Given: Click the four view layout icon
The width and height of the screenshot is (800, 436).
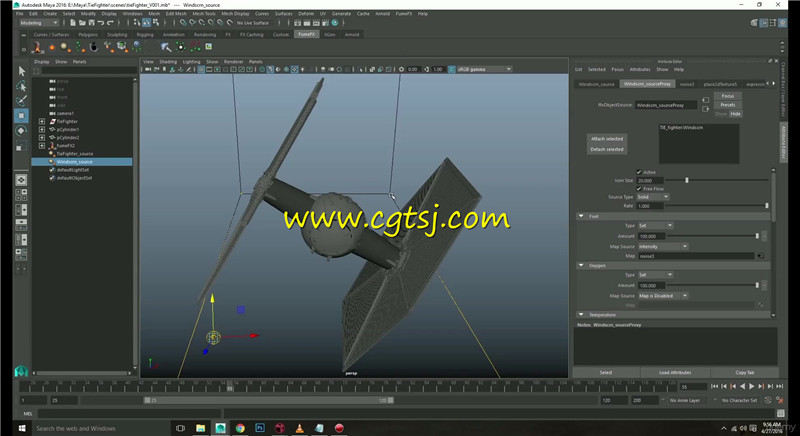Looking at the screenshot, I should [x=21, y=195].
